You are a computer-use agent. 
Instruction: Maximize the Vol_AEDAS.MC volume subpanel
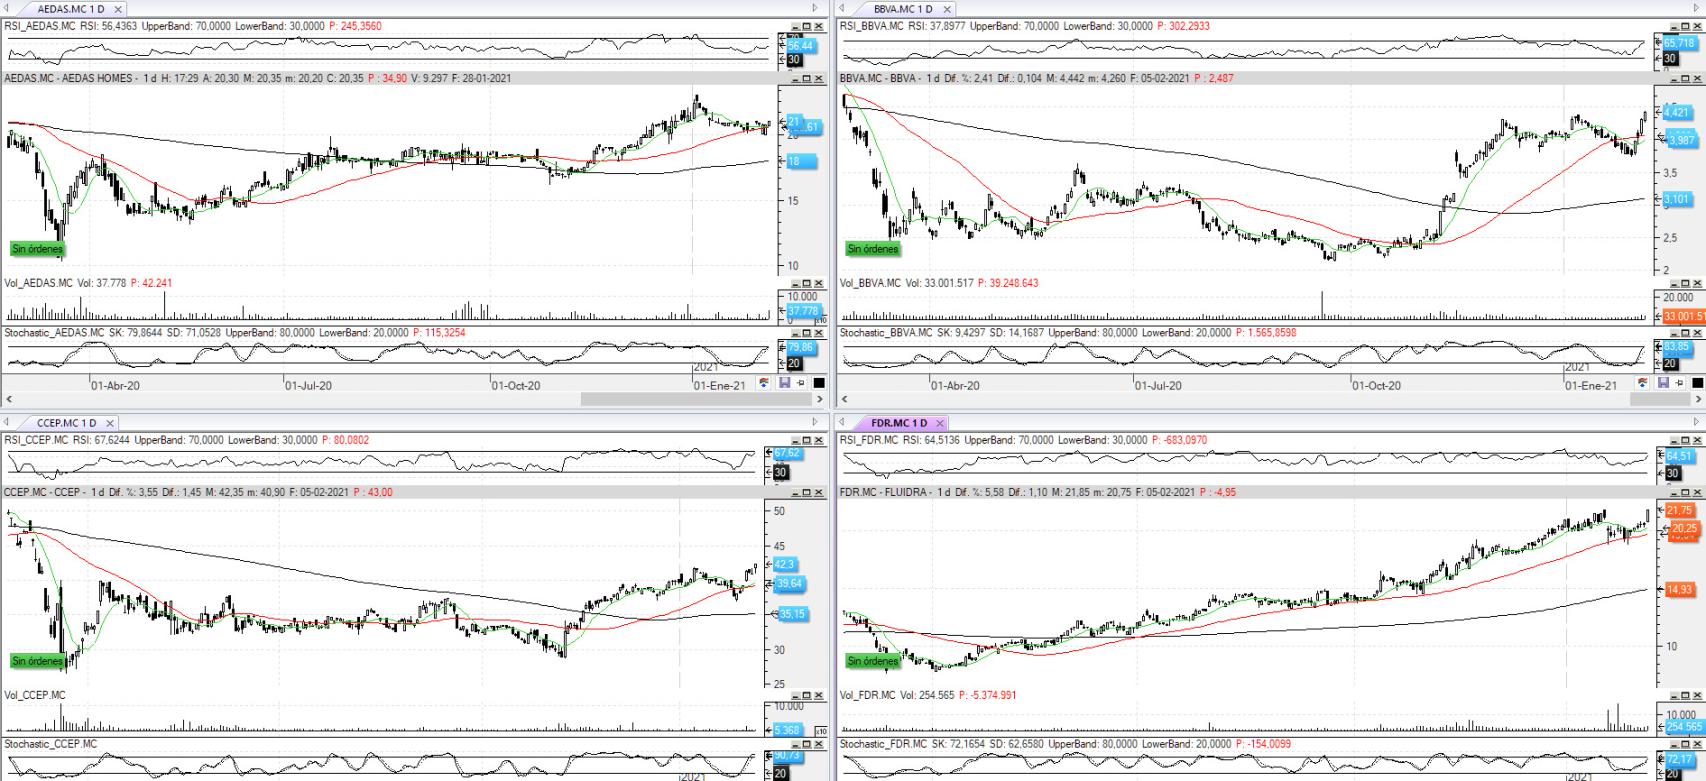(808, 284)
